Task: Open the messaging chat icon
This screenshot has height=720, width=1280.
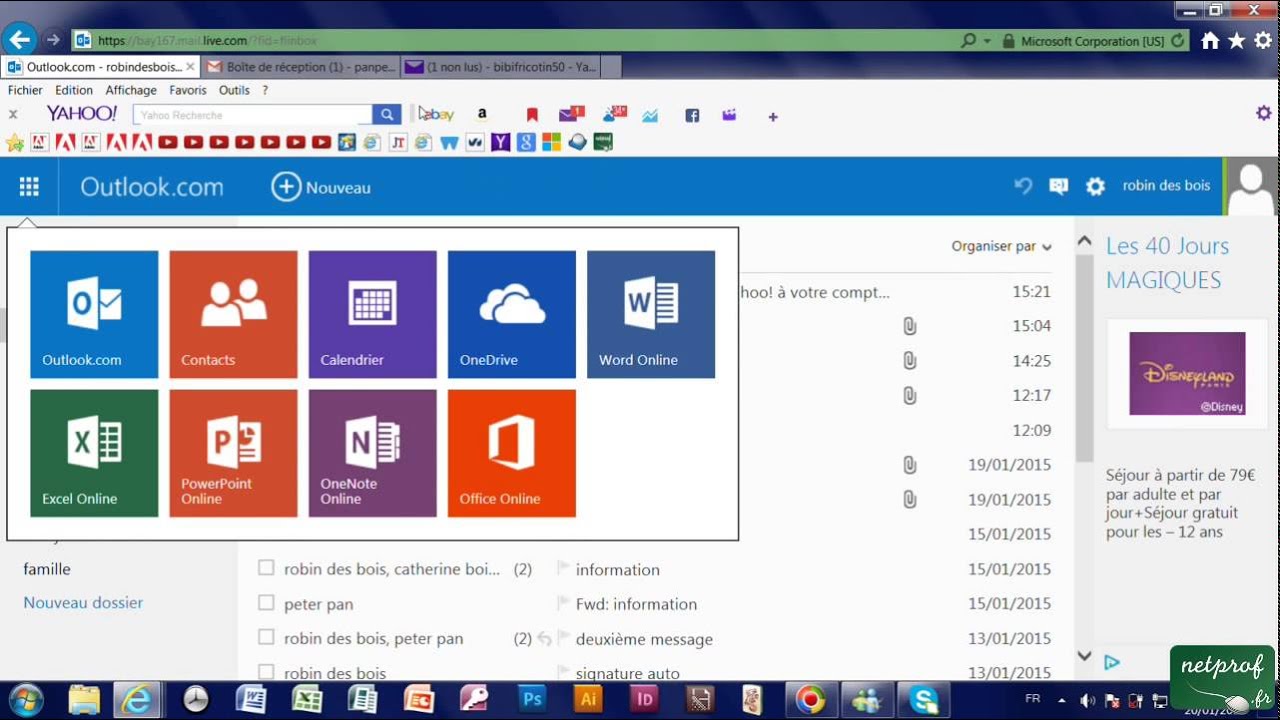Action: (x=1058, y=186)
